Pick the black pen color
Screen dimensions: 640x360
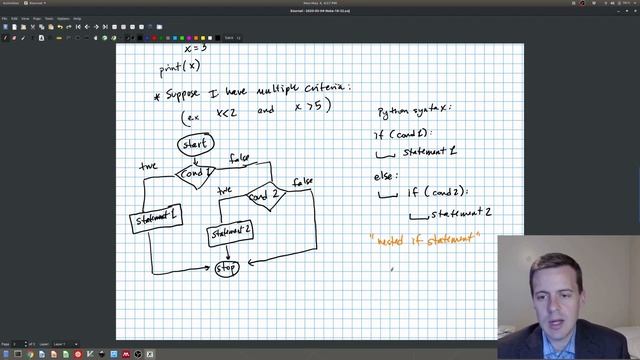[x=140, y=38]
